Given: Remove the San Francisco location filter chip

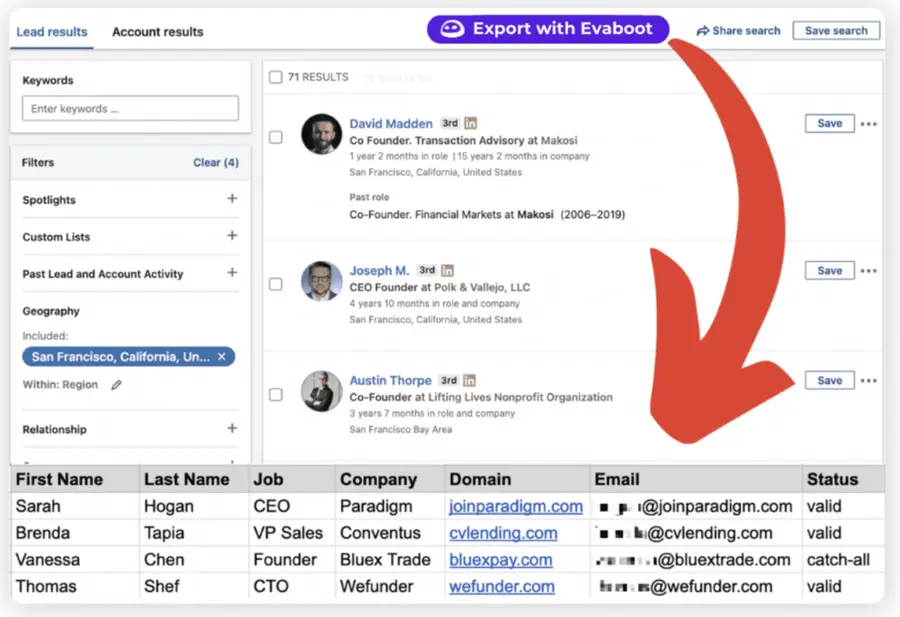Looking at the screenshot, I should pyautogui.click(x=224, y=357).
